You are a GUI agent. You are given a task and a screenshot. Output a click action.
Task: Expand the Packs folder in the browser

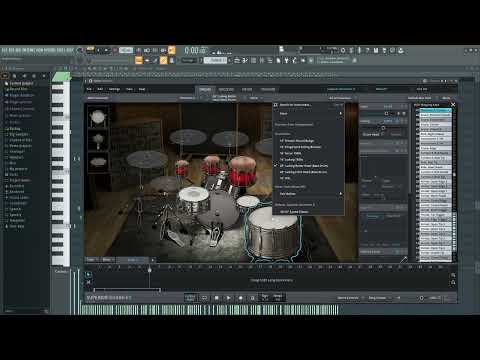13,174
